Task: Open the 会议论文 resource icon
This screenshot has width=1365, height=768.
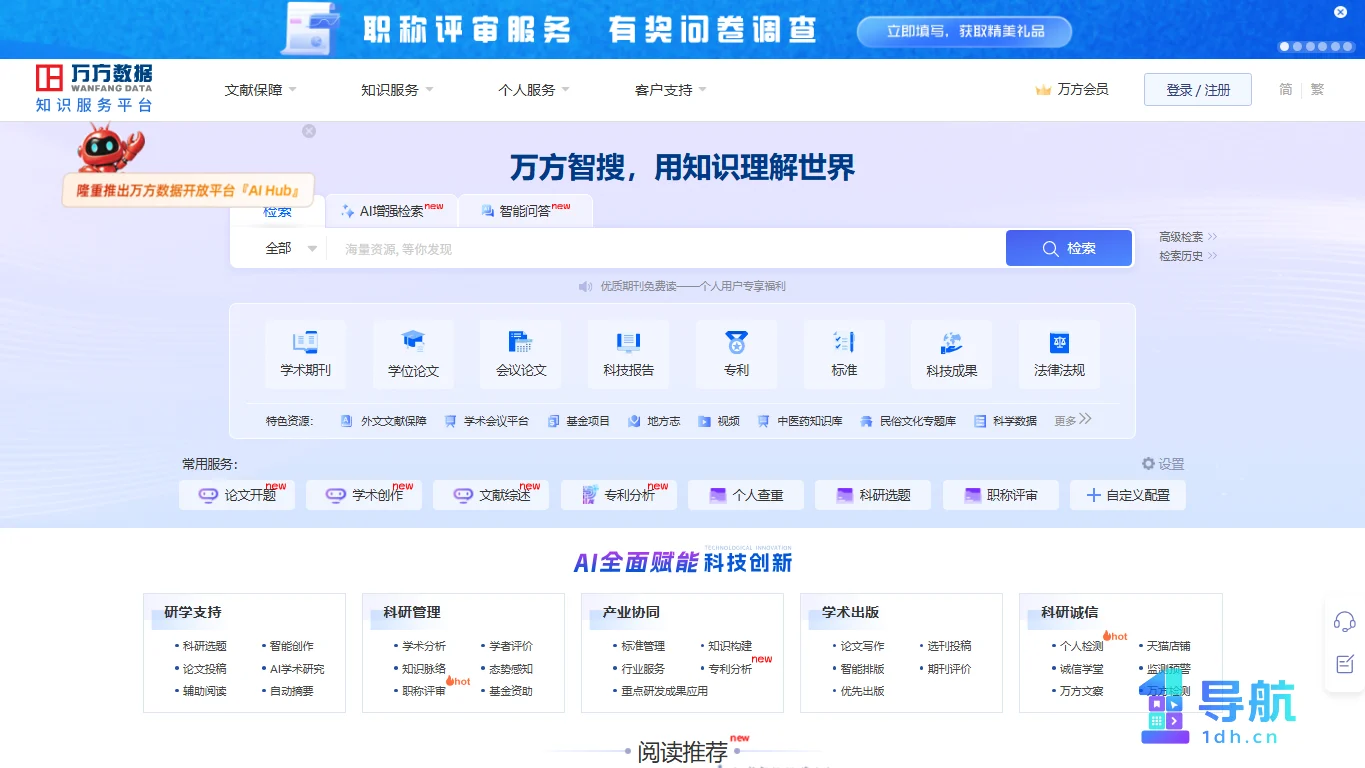Action: click(521, 353)
